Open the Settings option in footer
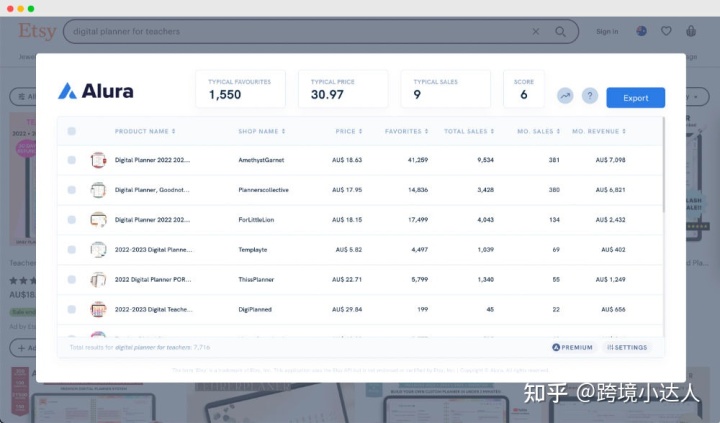Screen dimensions: 720x423 pos(627,348)
